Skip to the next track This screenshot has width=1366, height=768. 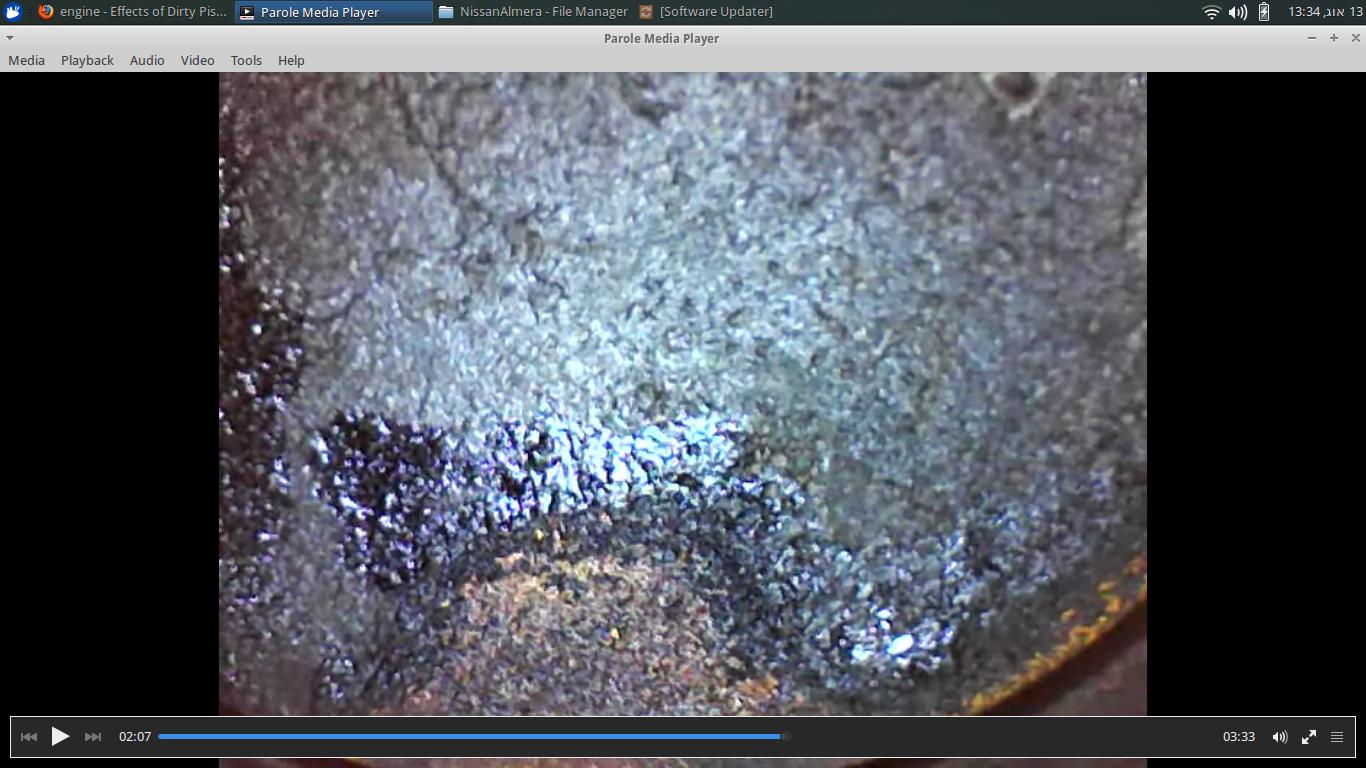(92, 736)
